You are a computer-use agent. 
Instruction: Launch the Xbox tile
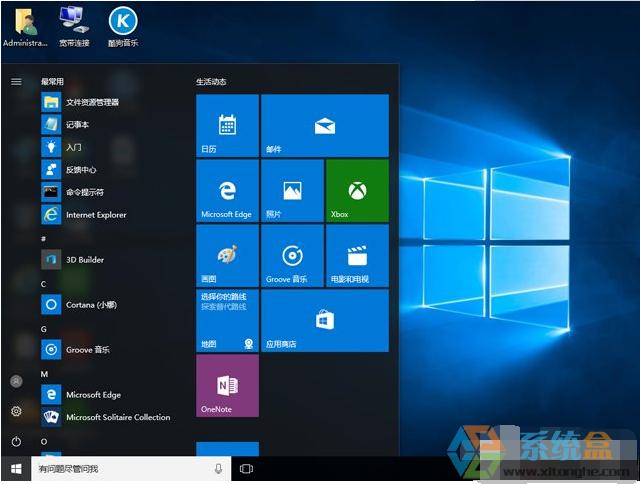point(357,190)
